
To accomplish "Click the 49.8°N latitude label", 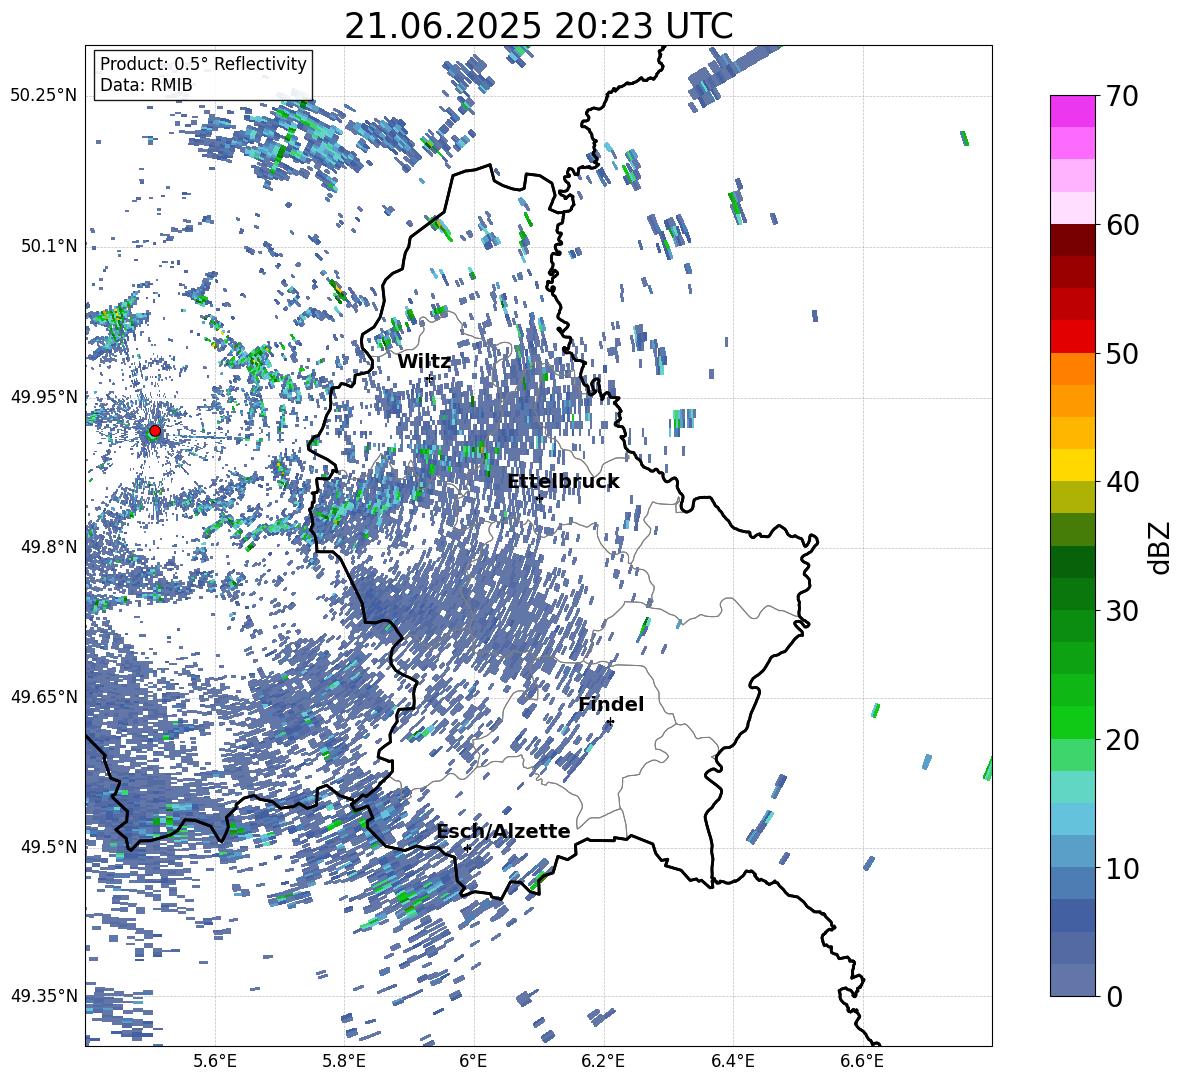I will pos(48,547).
